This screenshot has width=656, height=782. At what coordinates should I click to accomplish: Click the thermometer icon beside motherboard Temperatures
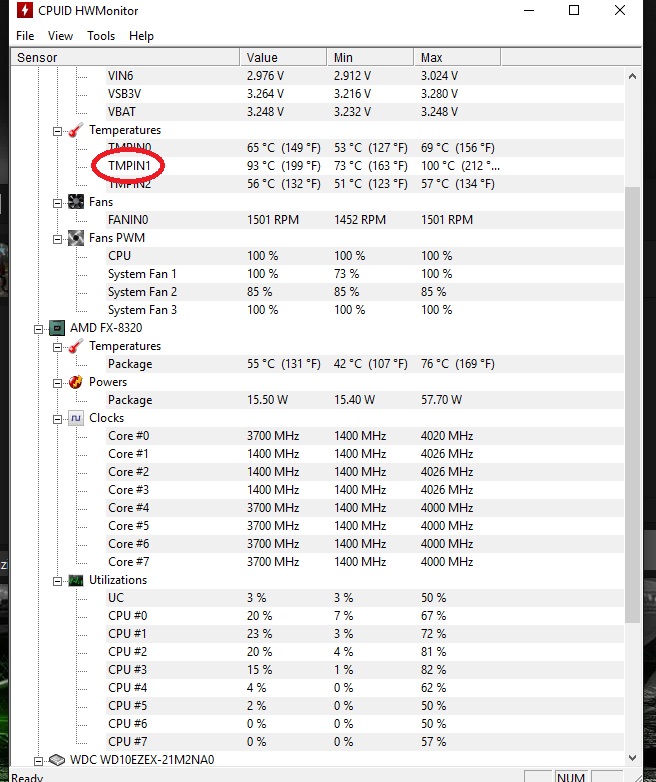click(x=75, y=130)
